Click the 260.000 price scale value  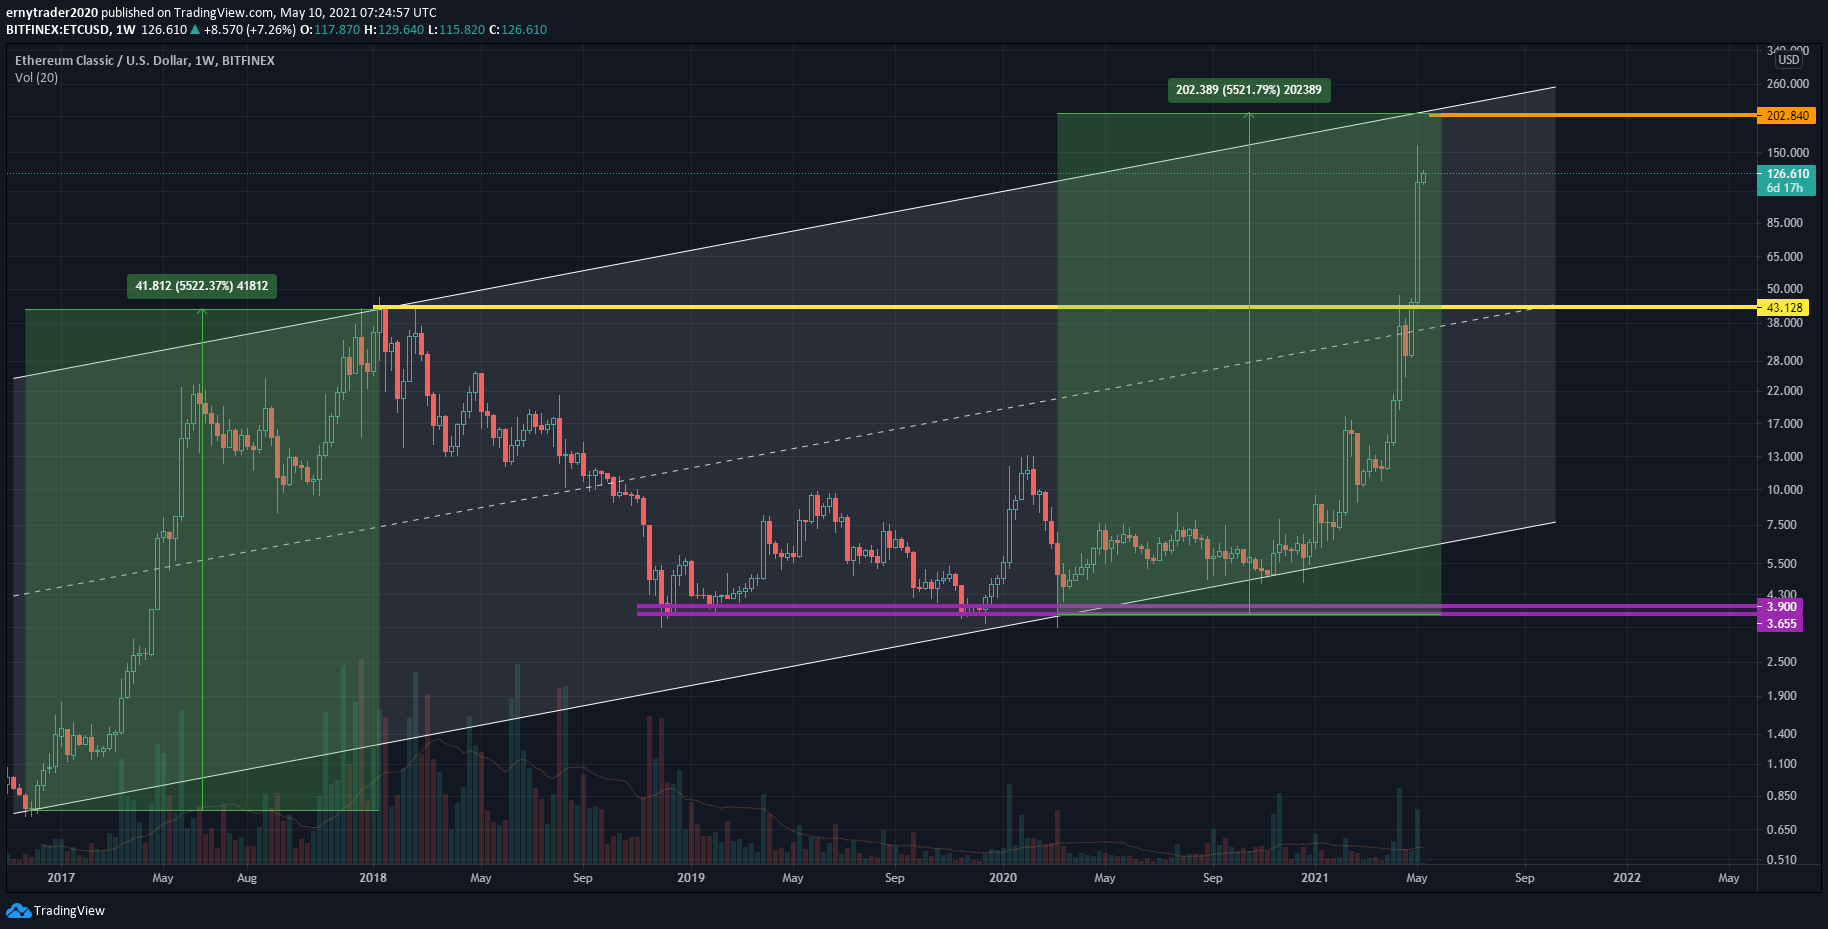tap(1788, 84)
